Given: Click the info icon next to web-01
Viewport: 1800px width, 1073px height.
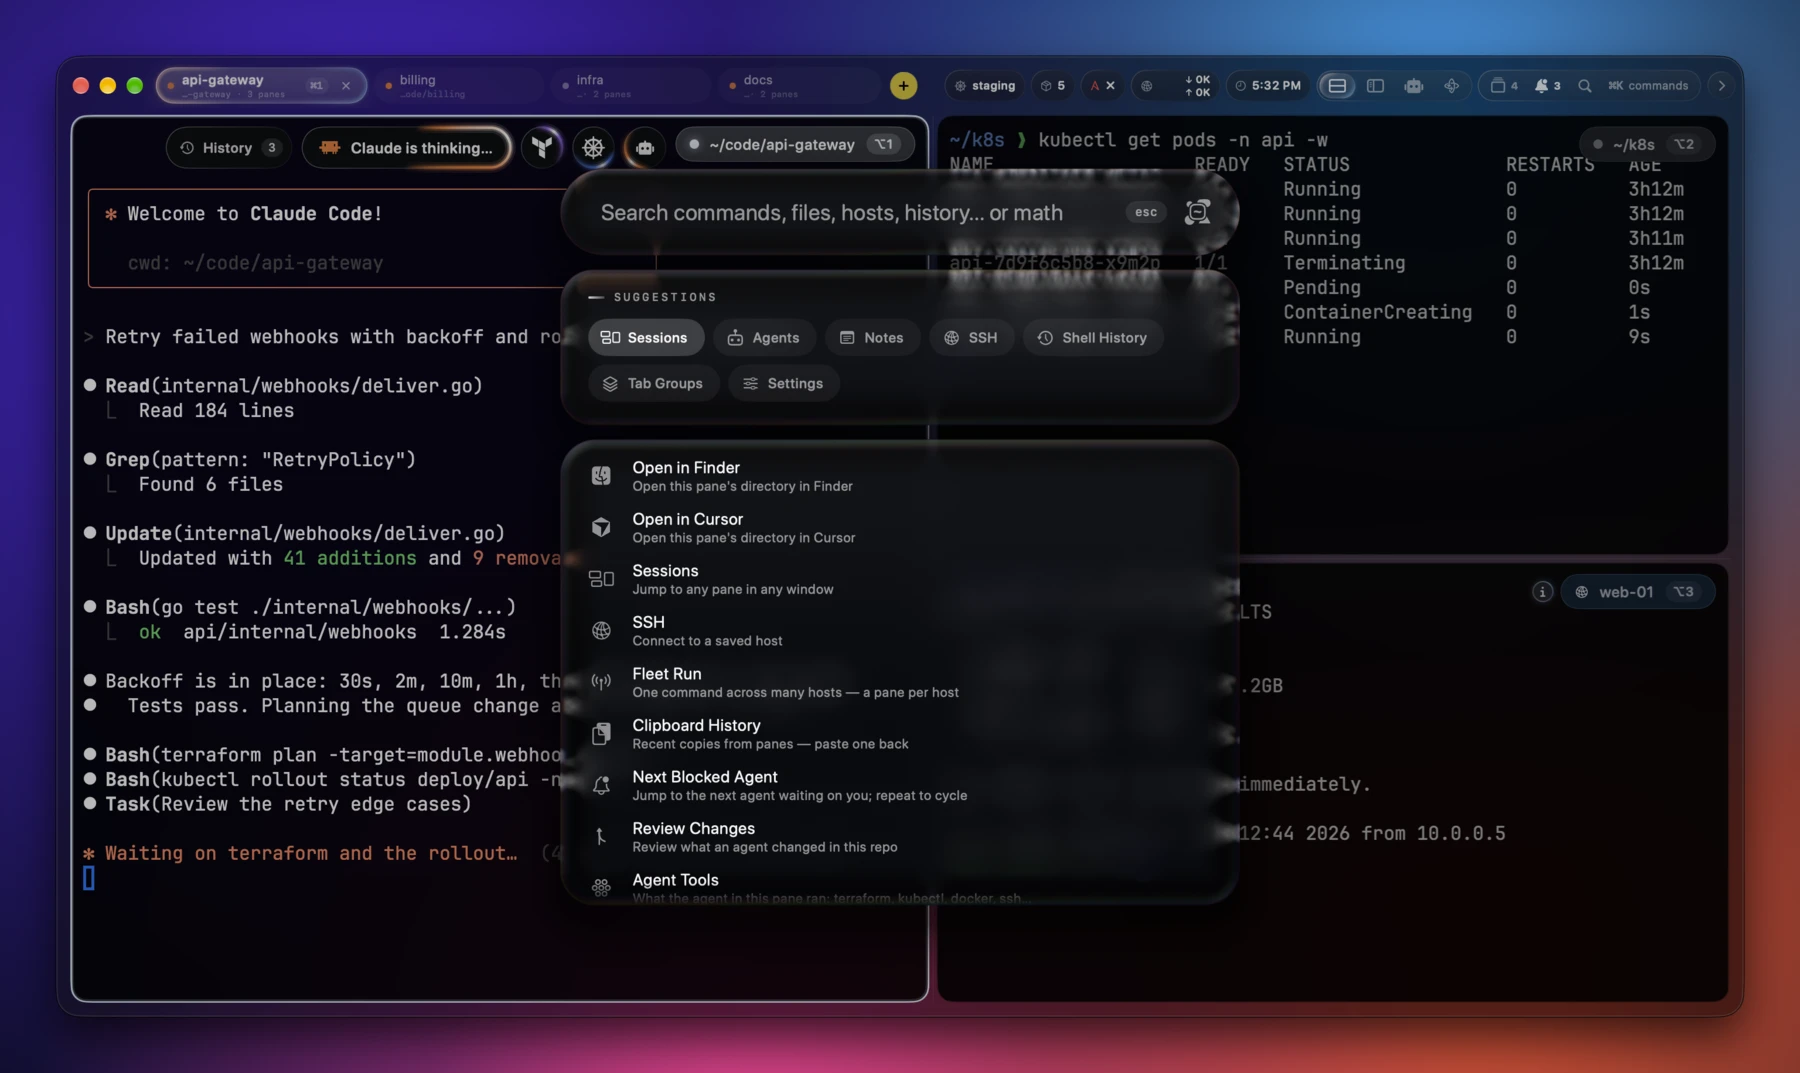Looking at the screenshot, I should [1542, 592].
